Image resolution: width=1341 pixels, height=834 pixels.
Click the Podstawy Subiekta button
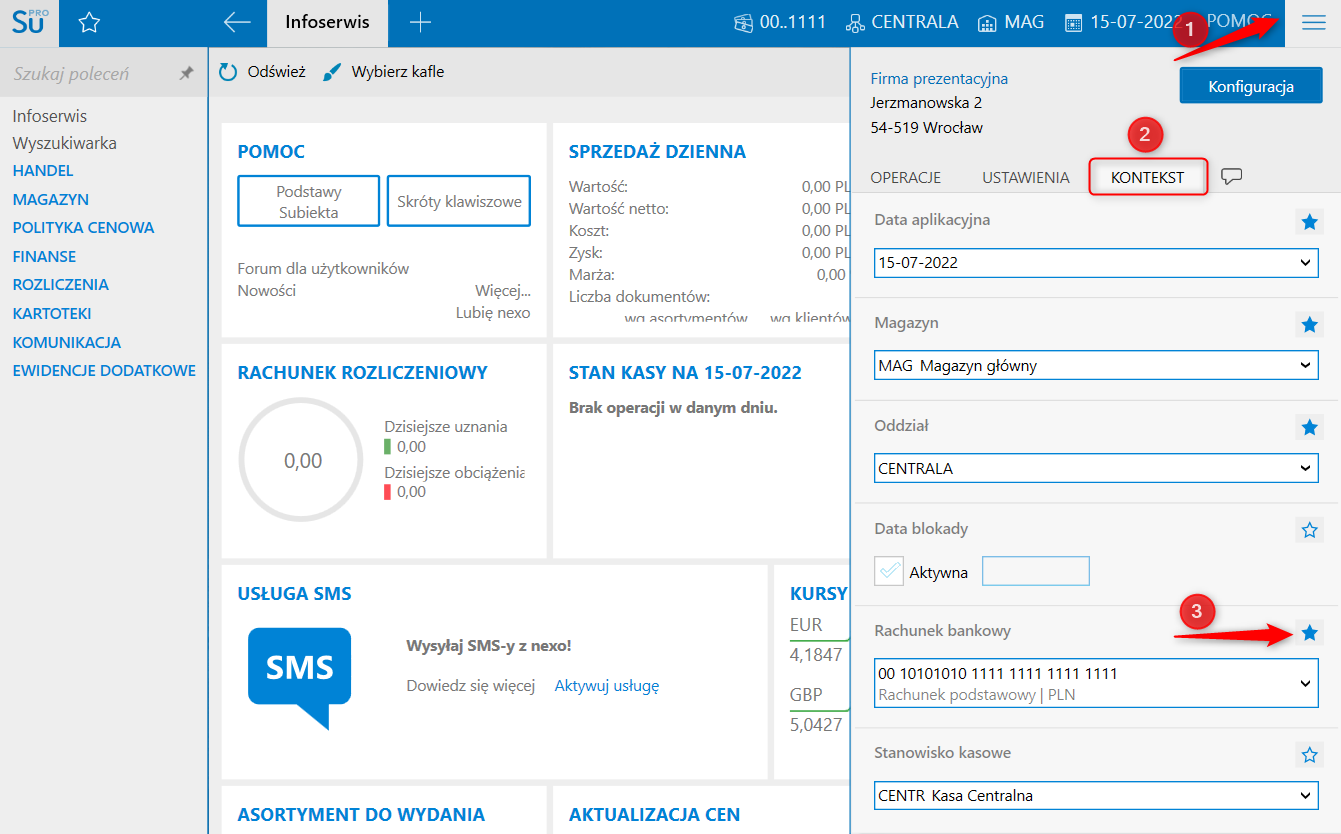(x=309, y=202)
